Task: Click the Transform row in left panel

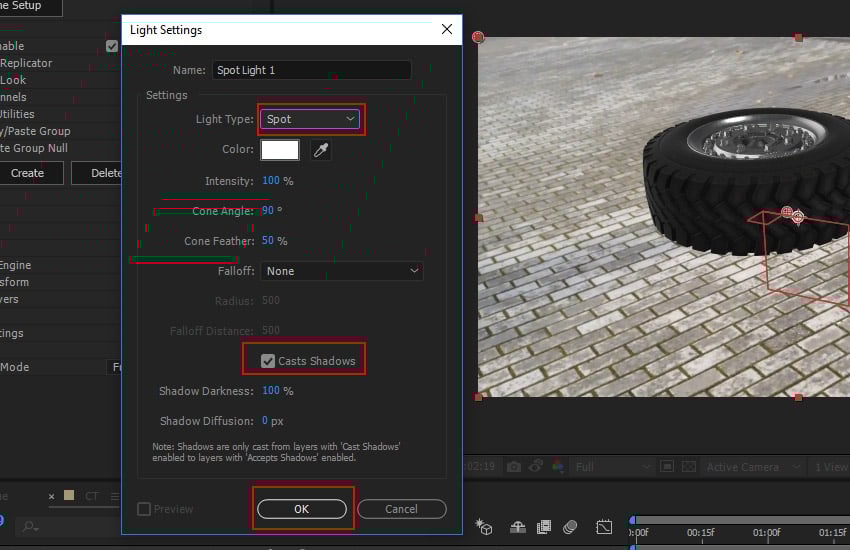Action: coord(15,282)
